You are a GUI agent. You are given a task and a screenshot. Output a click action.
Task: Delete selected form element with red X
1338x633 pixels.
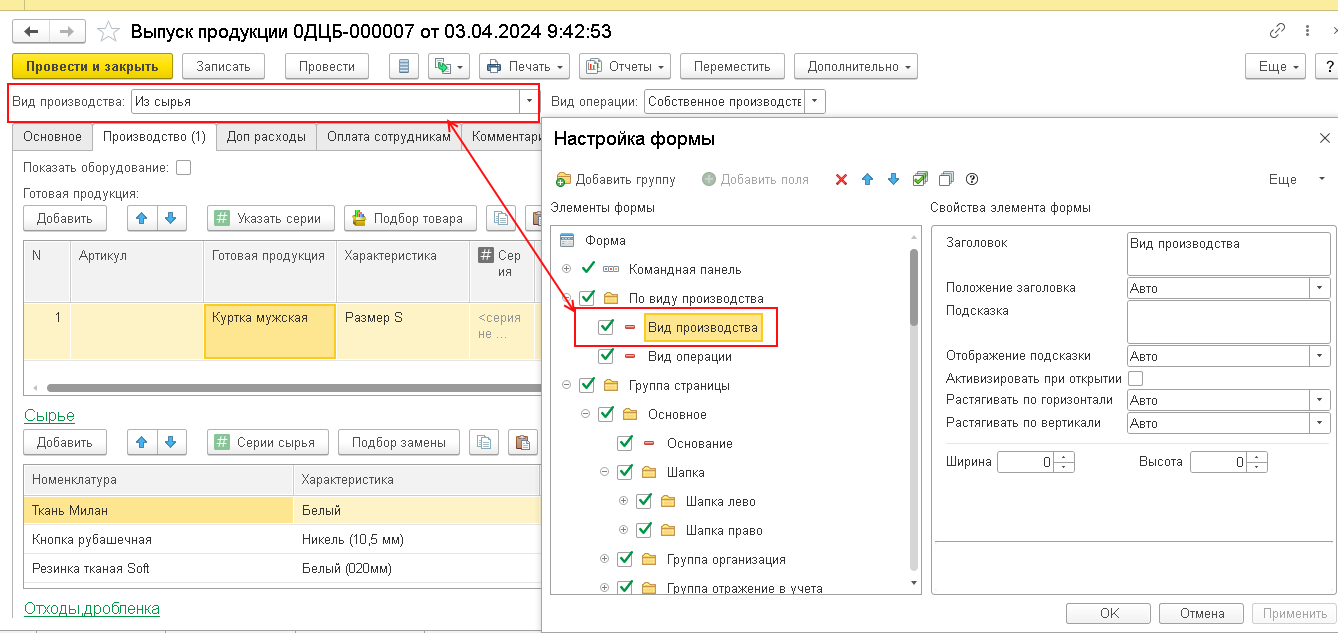[x=841, y=179]
